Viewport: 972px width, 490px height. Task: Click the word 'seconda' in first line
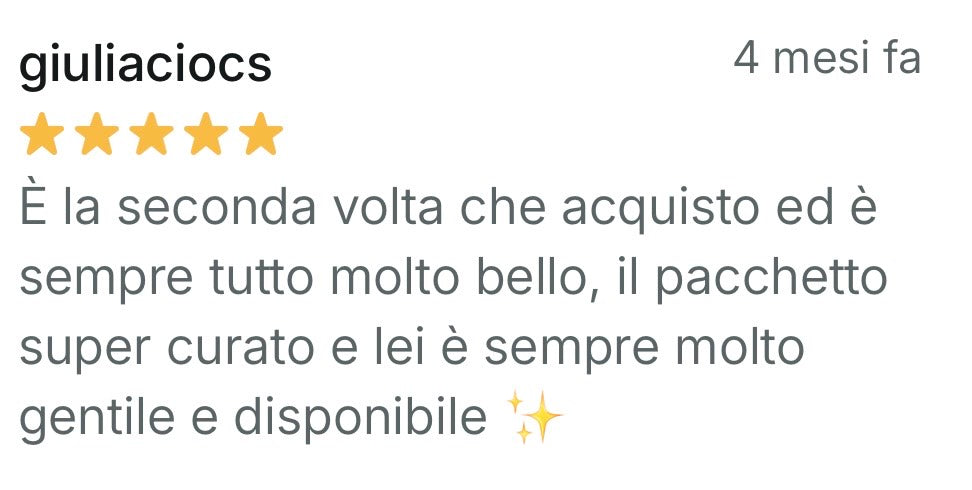pyautogui.click(x=217, y=208)
